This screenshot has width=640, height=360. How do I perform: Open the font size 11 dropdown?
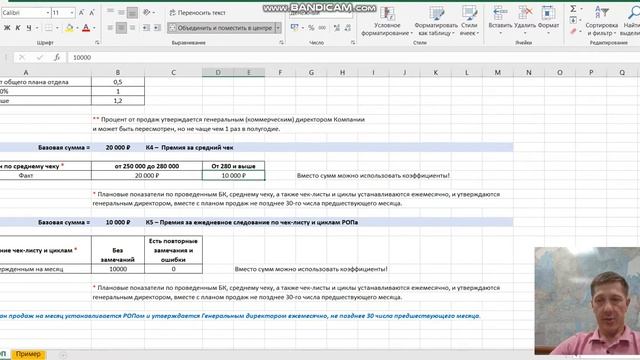[72, 13]
